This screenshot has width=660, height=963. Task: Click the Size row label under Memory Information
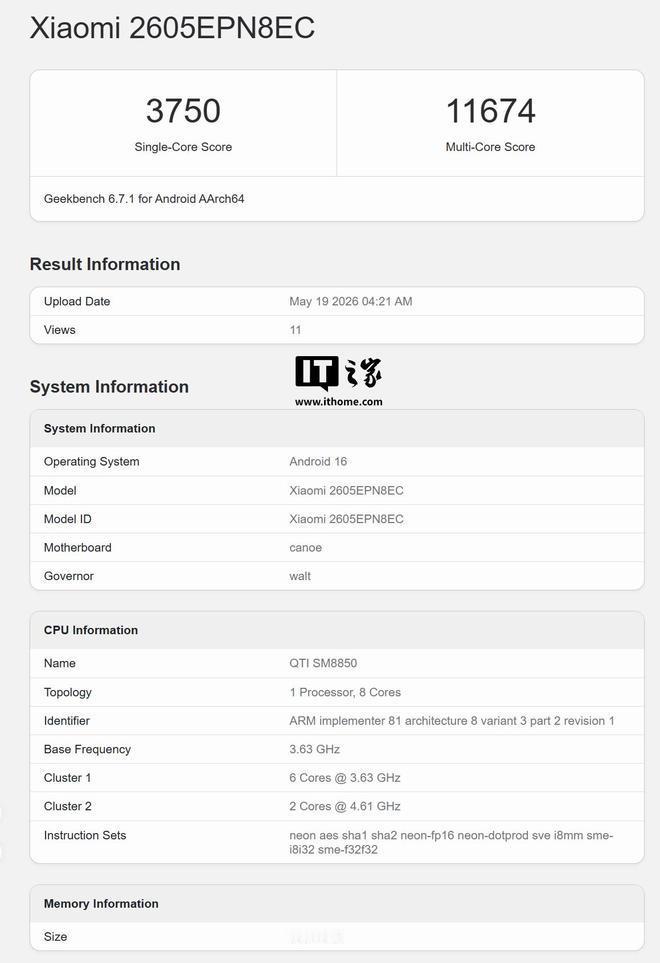[x=55, y=937]
